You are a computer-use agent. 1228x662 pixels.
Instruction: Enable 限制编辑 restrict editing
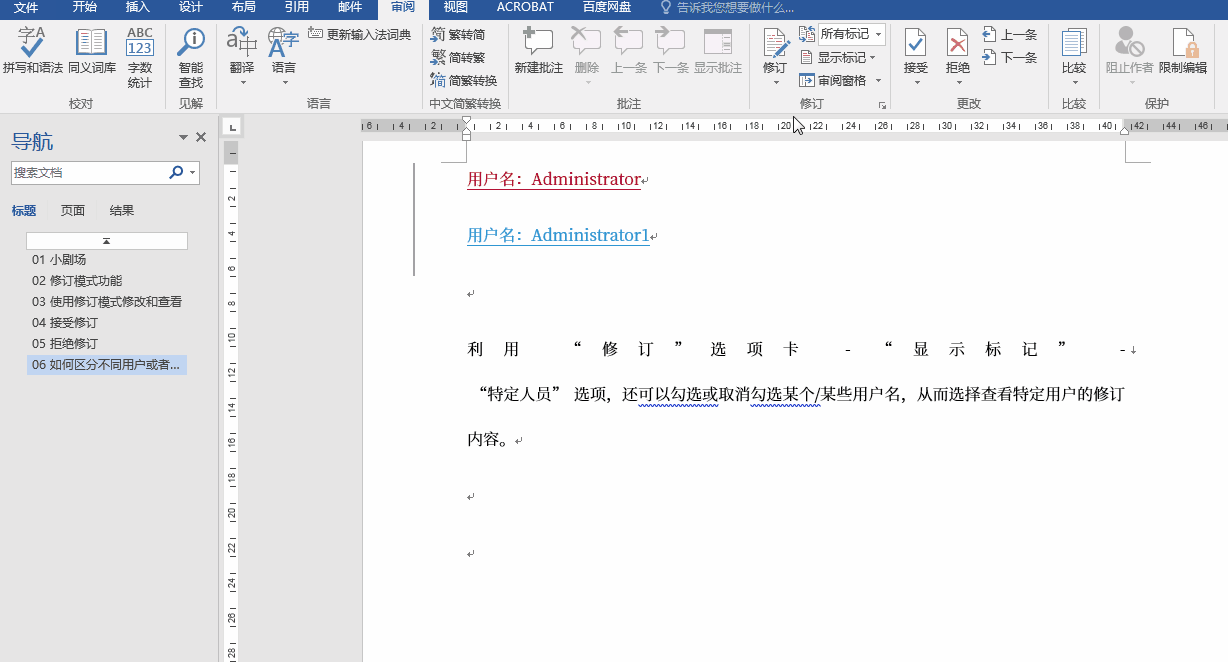[1184, 52]
